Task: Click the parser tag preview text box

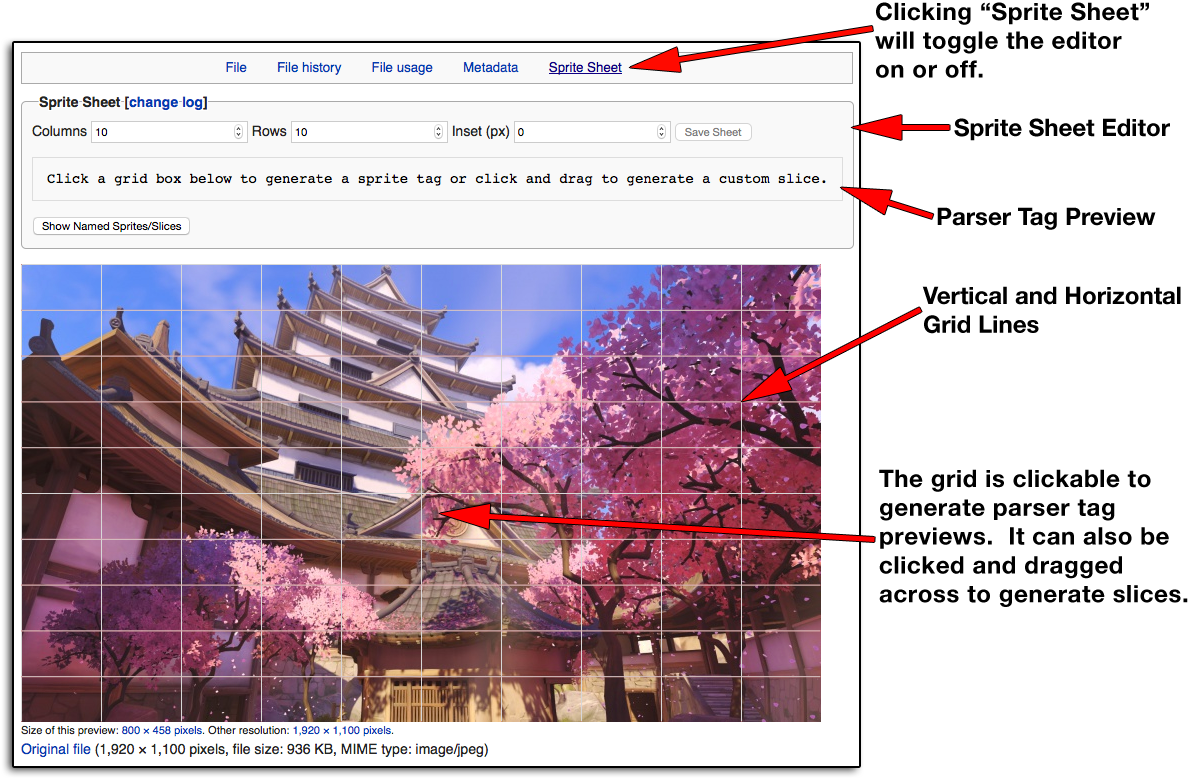Action: [x=437, y=179]
